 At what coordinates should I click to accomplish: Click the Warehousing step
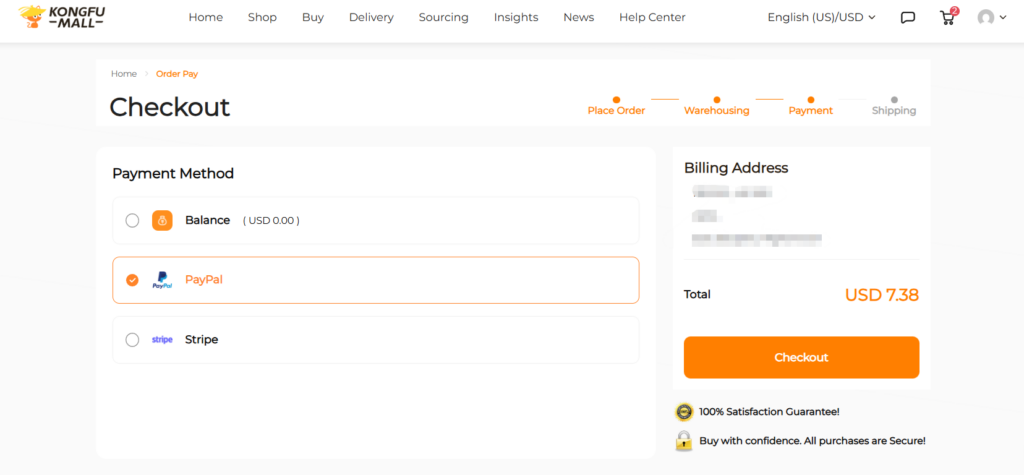[x=716, y=106]
